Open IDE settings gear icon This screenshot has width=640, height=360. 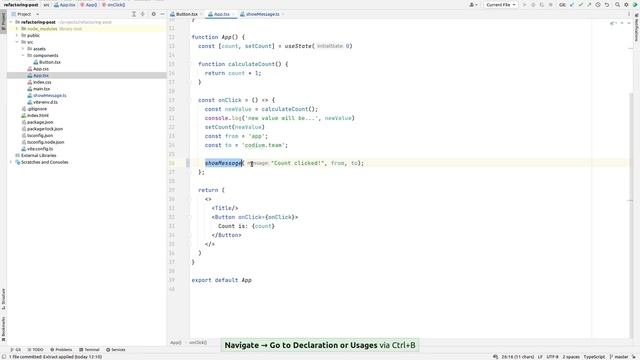626,5
